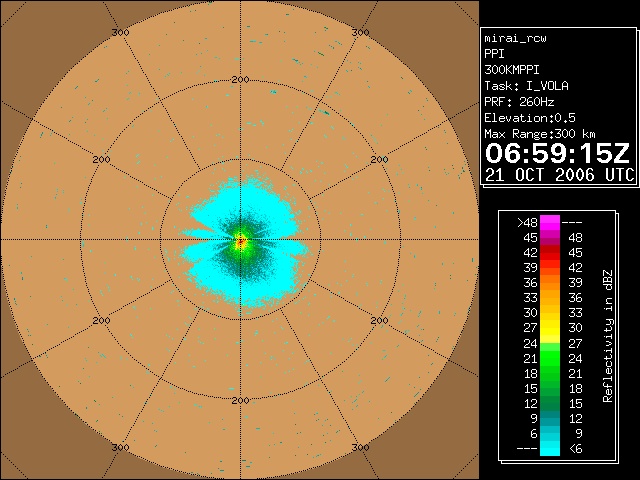
Task: Pick the bright green 21 to 24 band
Action: coord(550,358)
